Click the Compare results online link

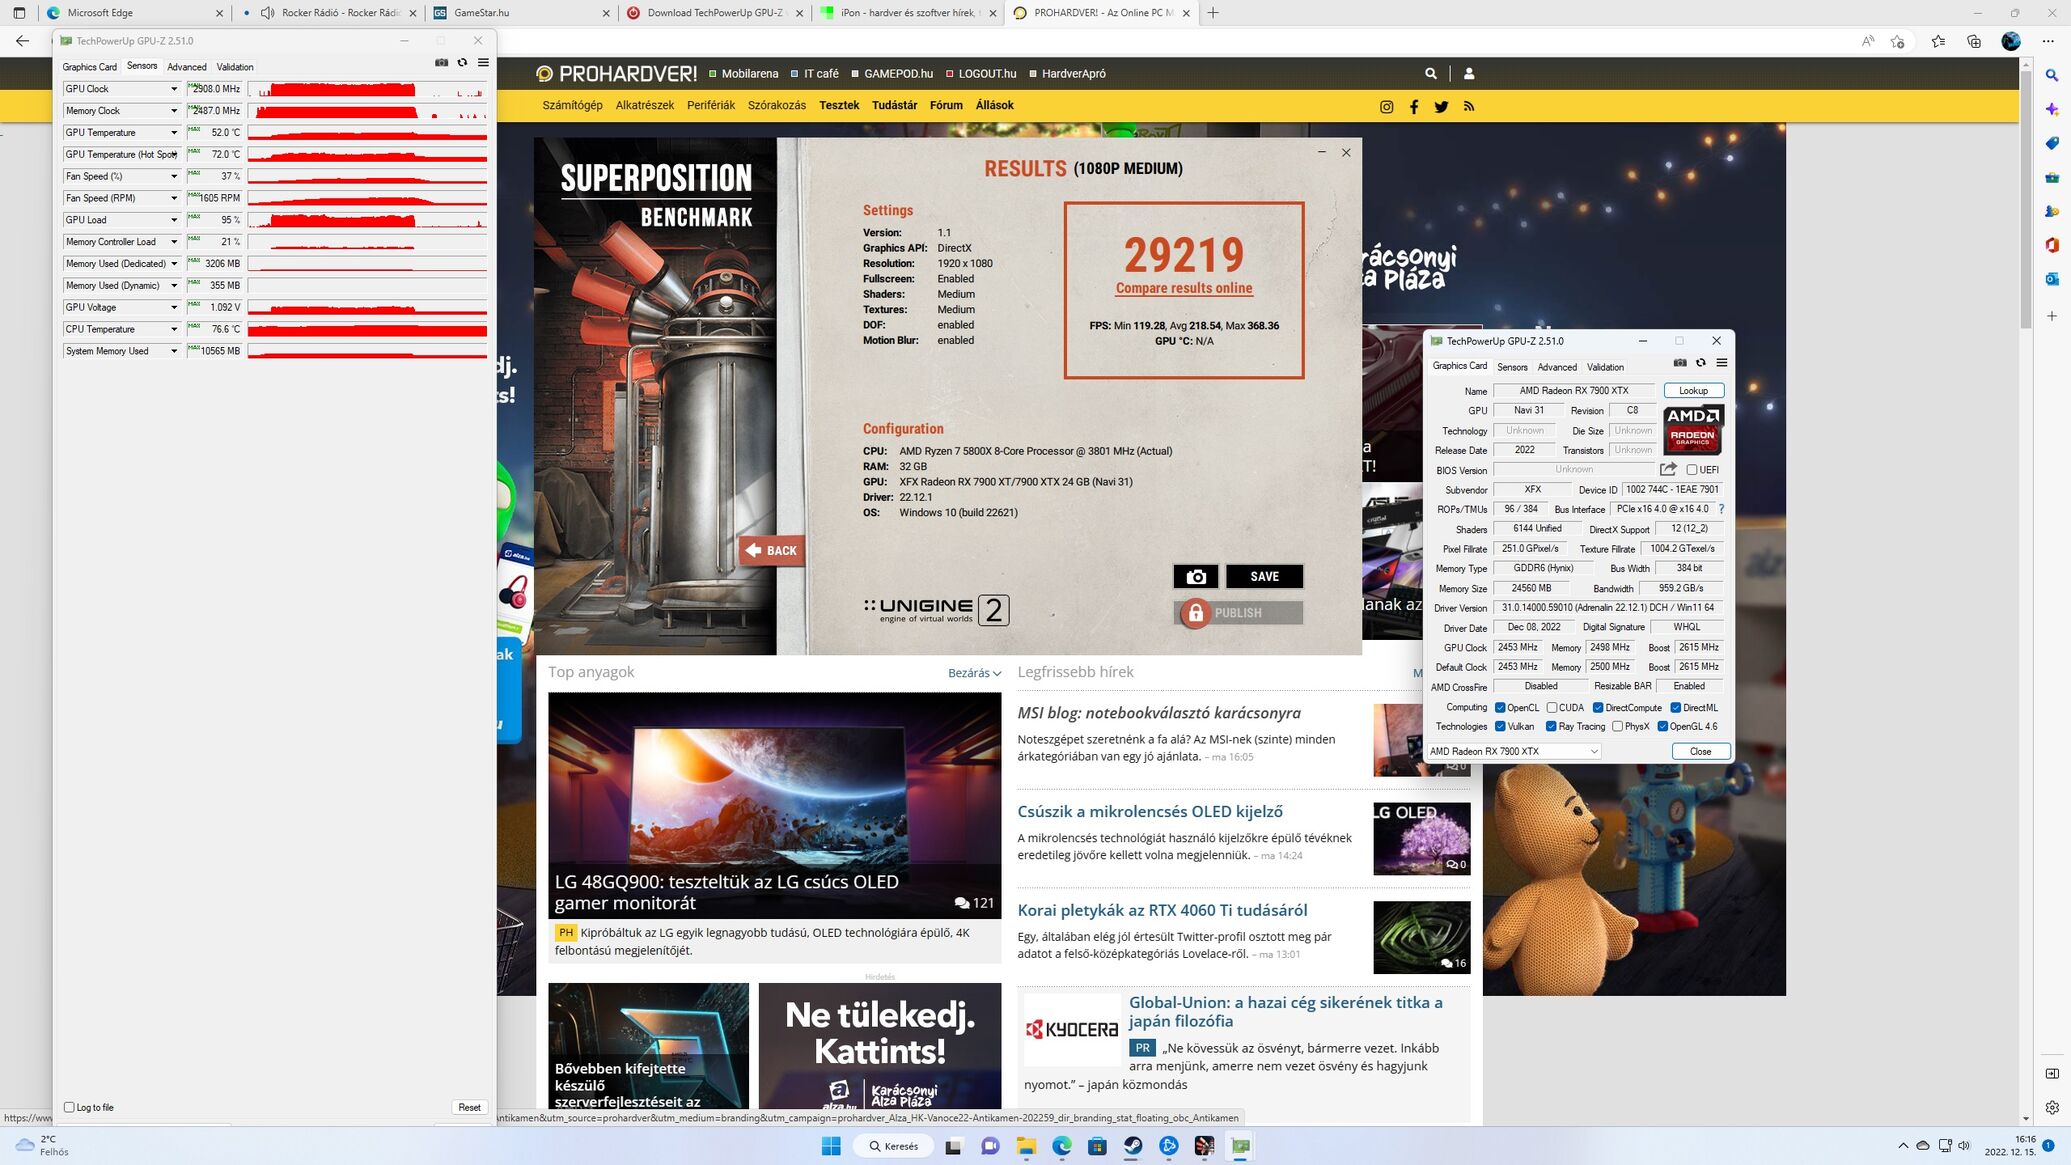(x=1184, y=288)
